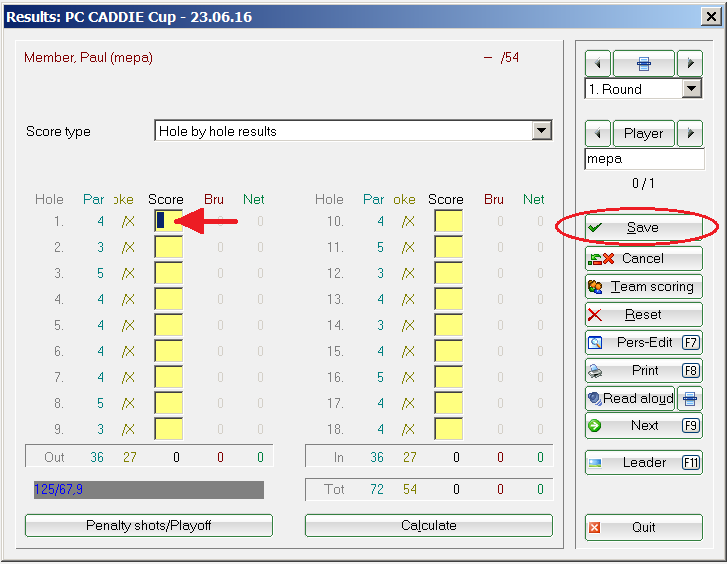
Task: Click score field for hole 11
Action: [x=449, y=247]
